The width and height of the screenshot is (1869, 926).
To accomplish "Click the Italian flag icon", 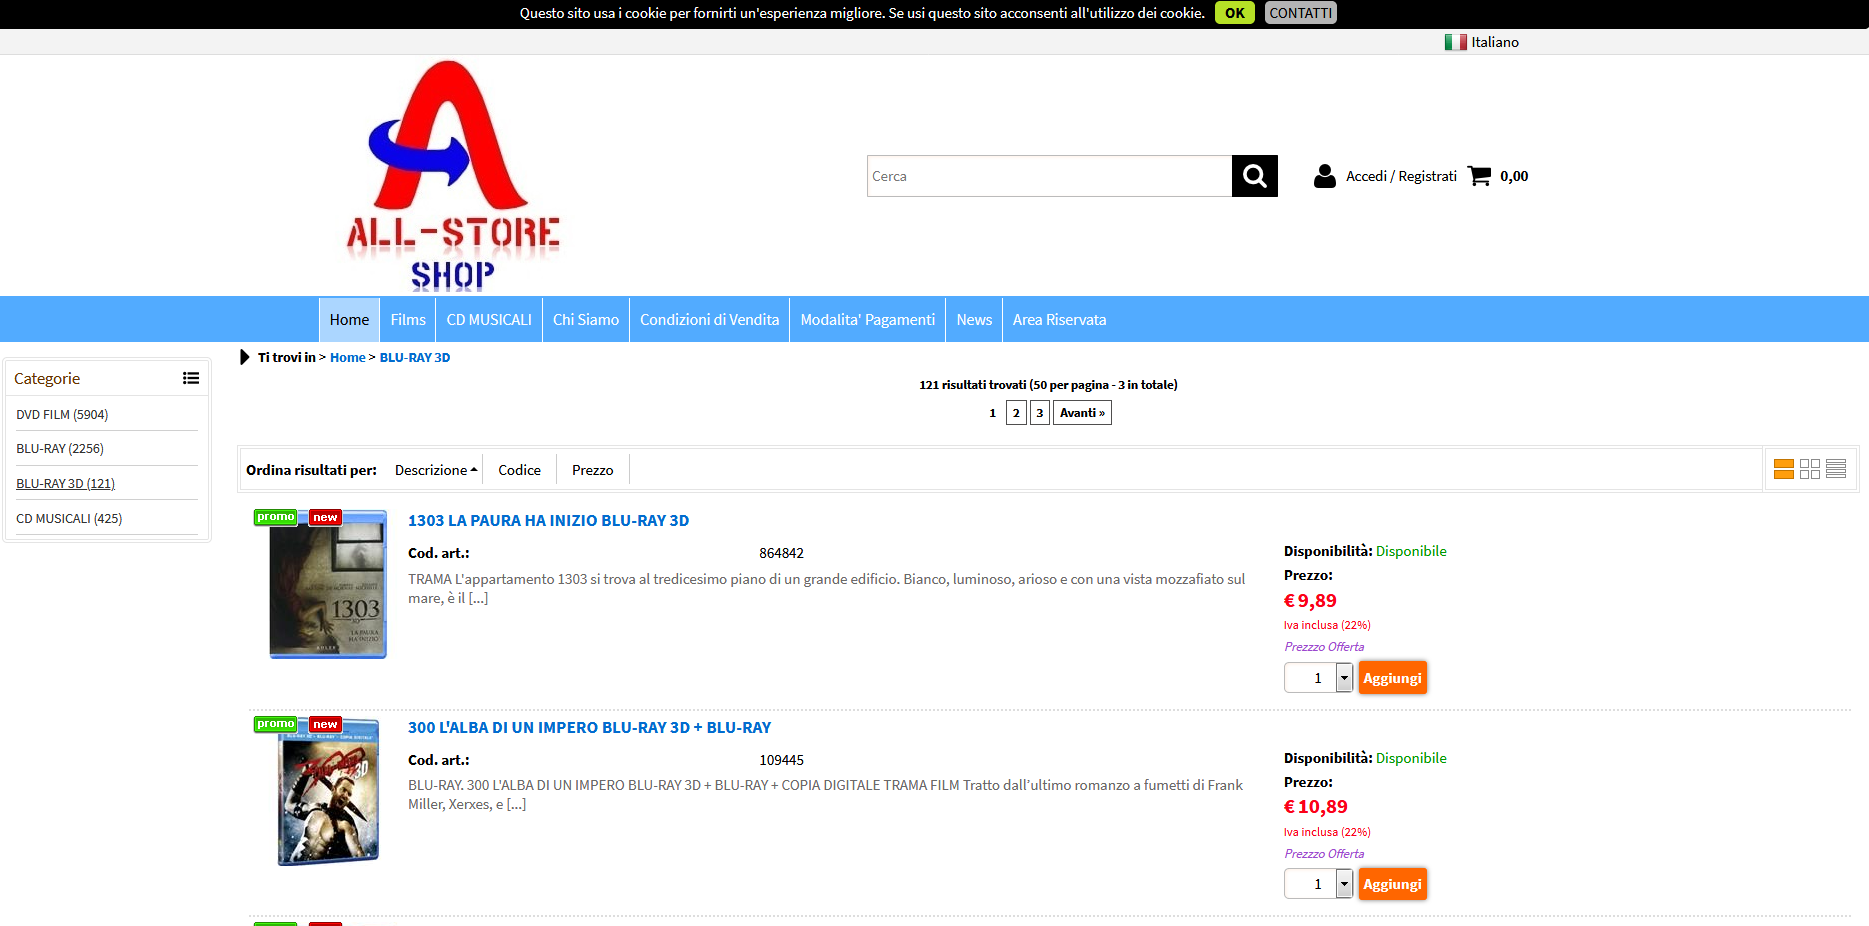I will click(x=1455, y=42).
